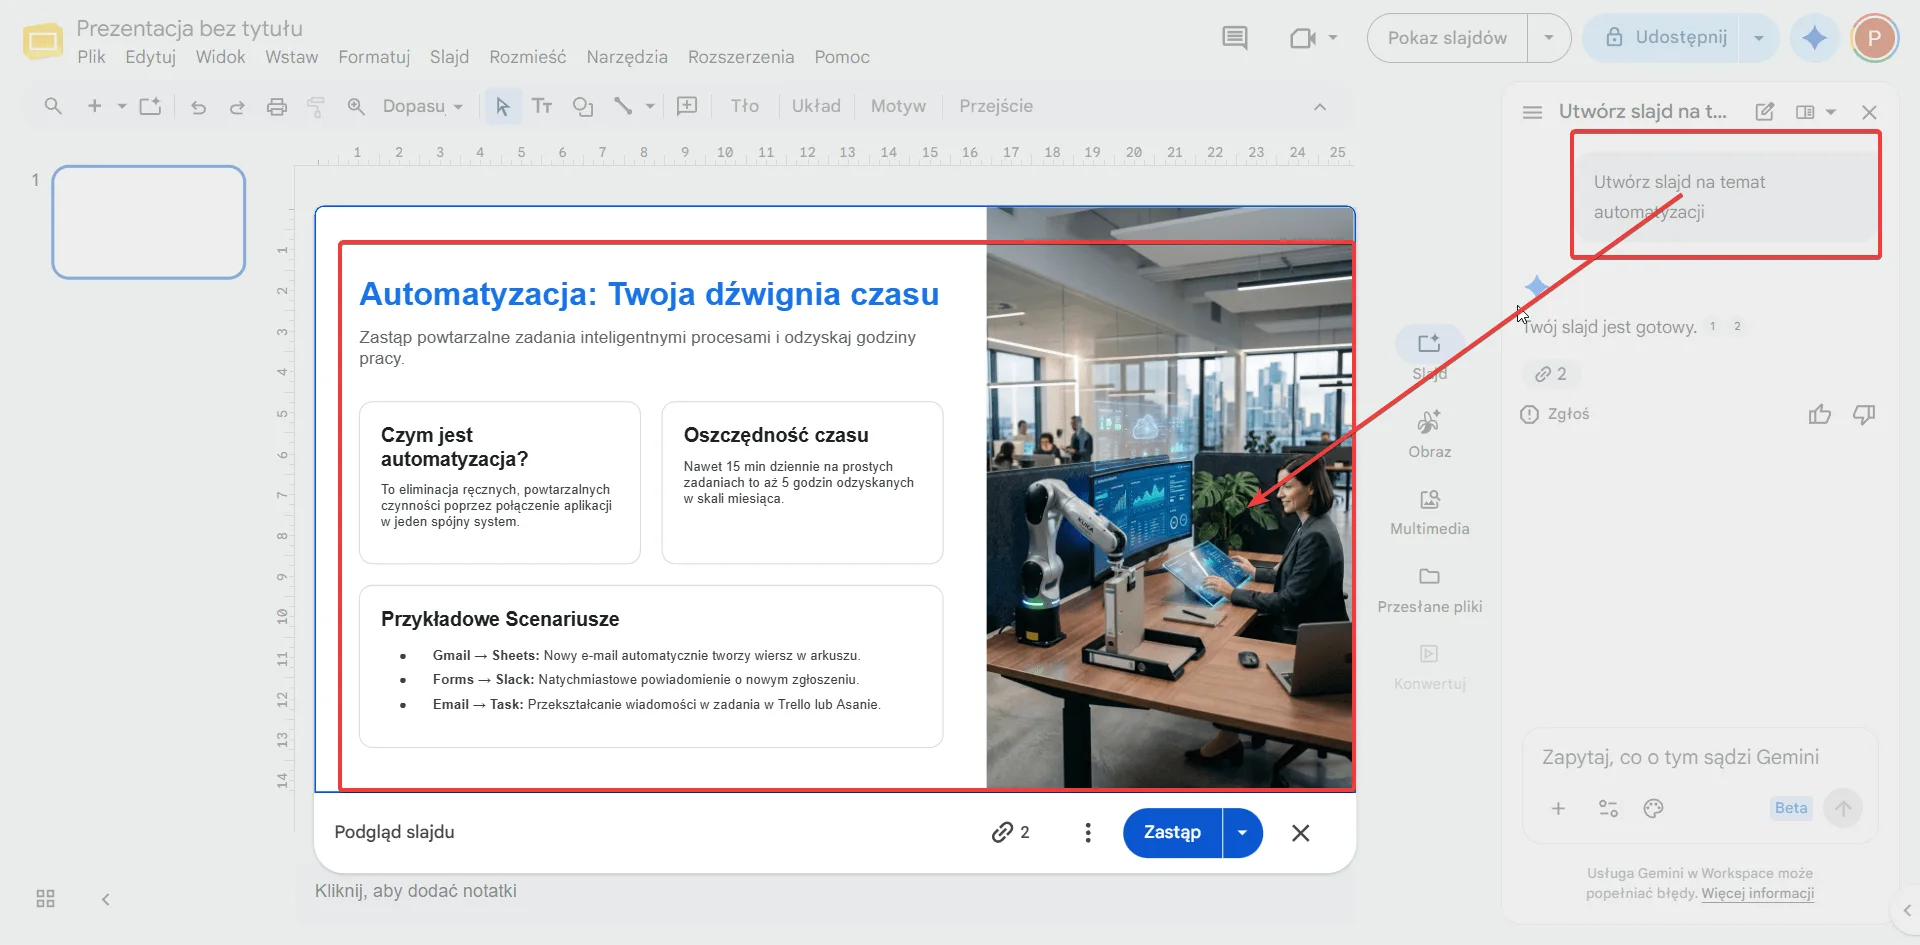Open the Edytuj menu
The image size is (1920, 945).
click(x=151, y=57)
